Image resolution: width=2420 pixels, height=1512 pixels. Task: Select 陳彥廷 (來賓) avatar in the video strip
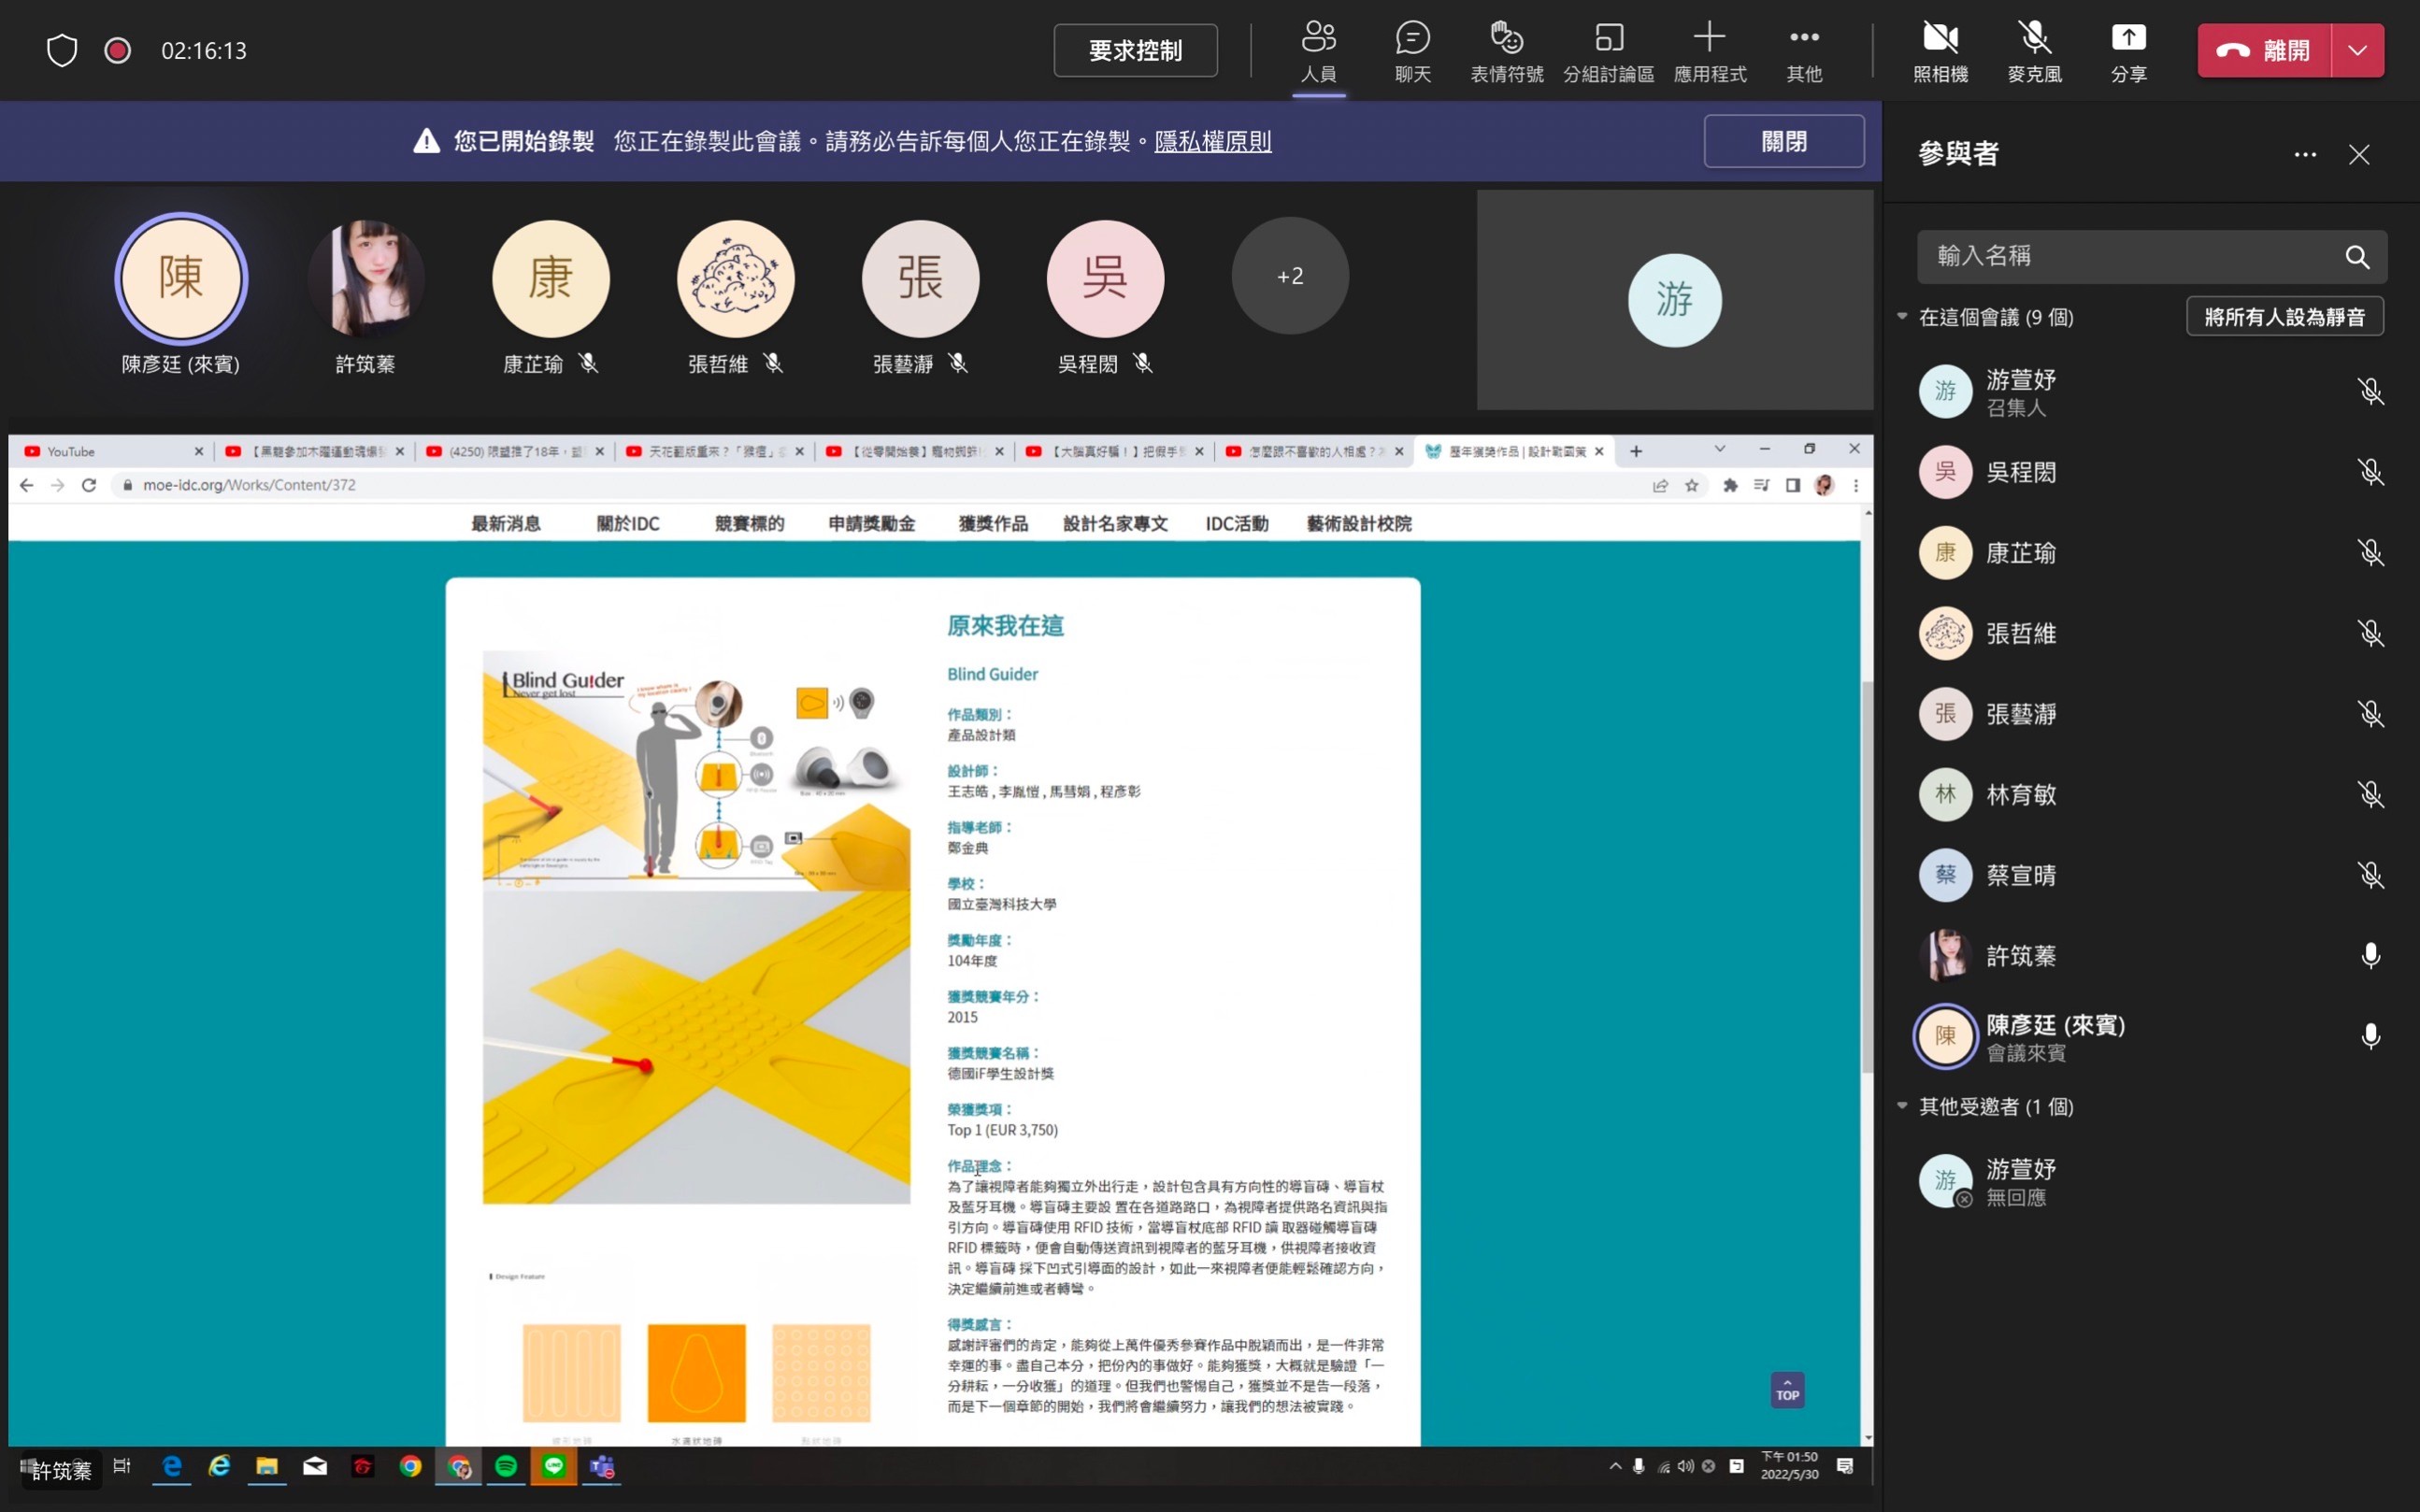pos(181,278)
